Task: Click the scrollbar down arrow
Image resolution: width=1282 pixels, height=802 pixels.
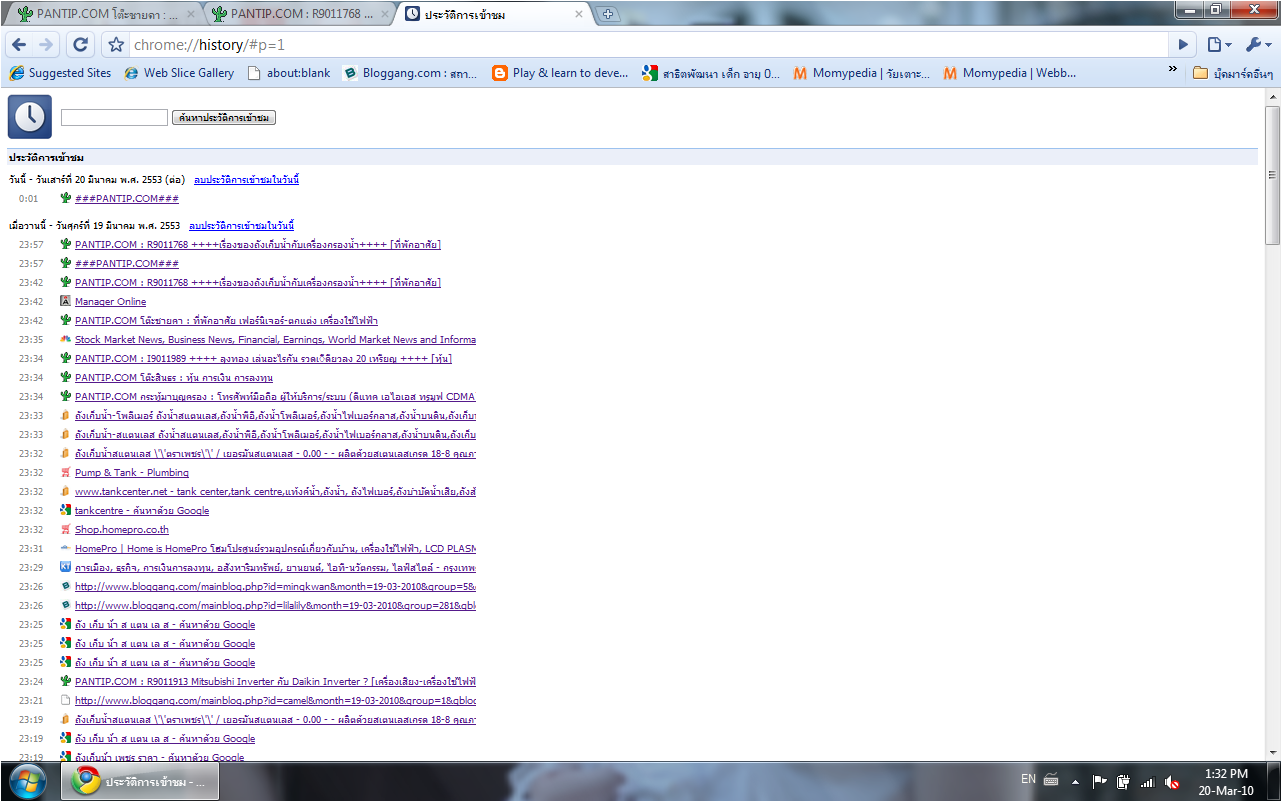Action: point(1273,753)
